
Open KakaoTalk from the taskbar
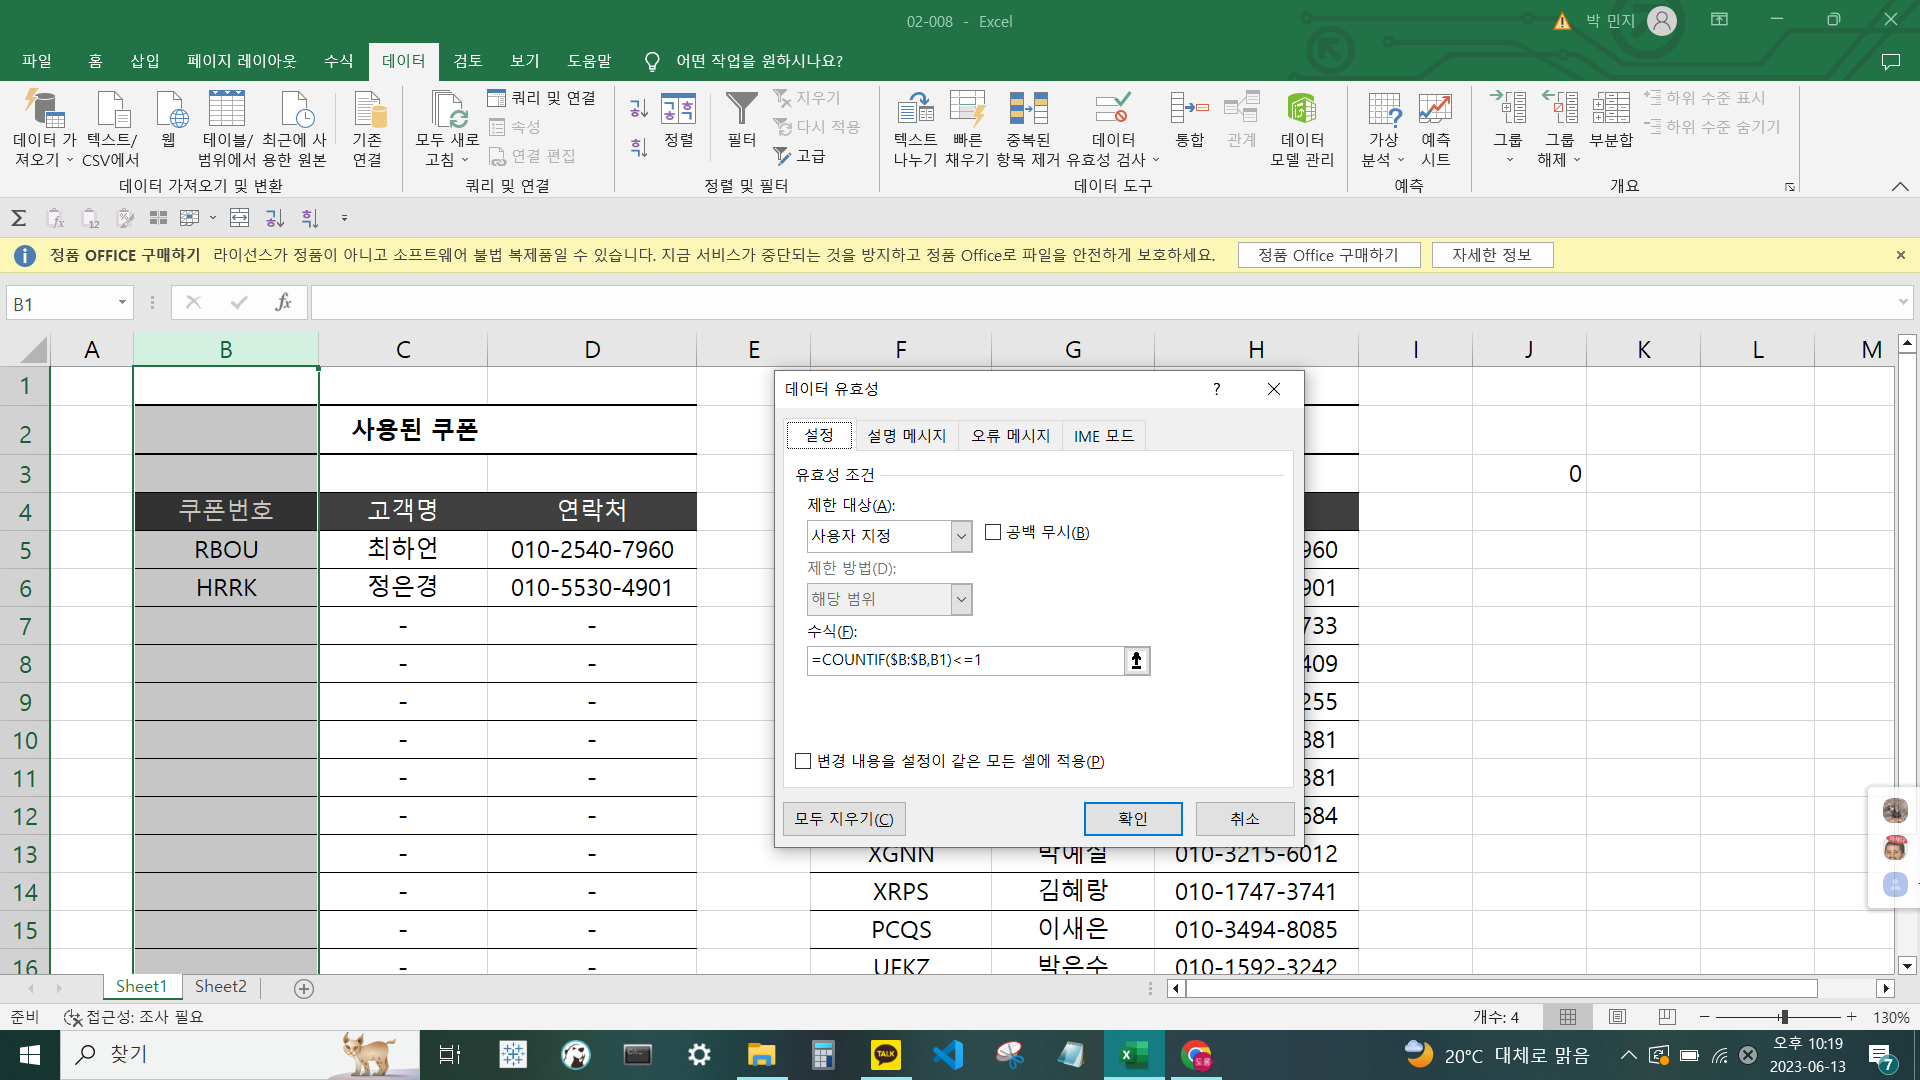tap(885, 1054)
